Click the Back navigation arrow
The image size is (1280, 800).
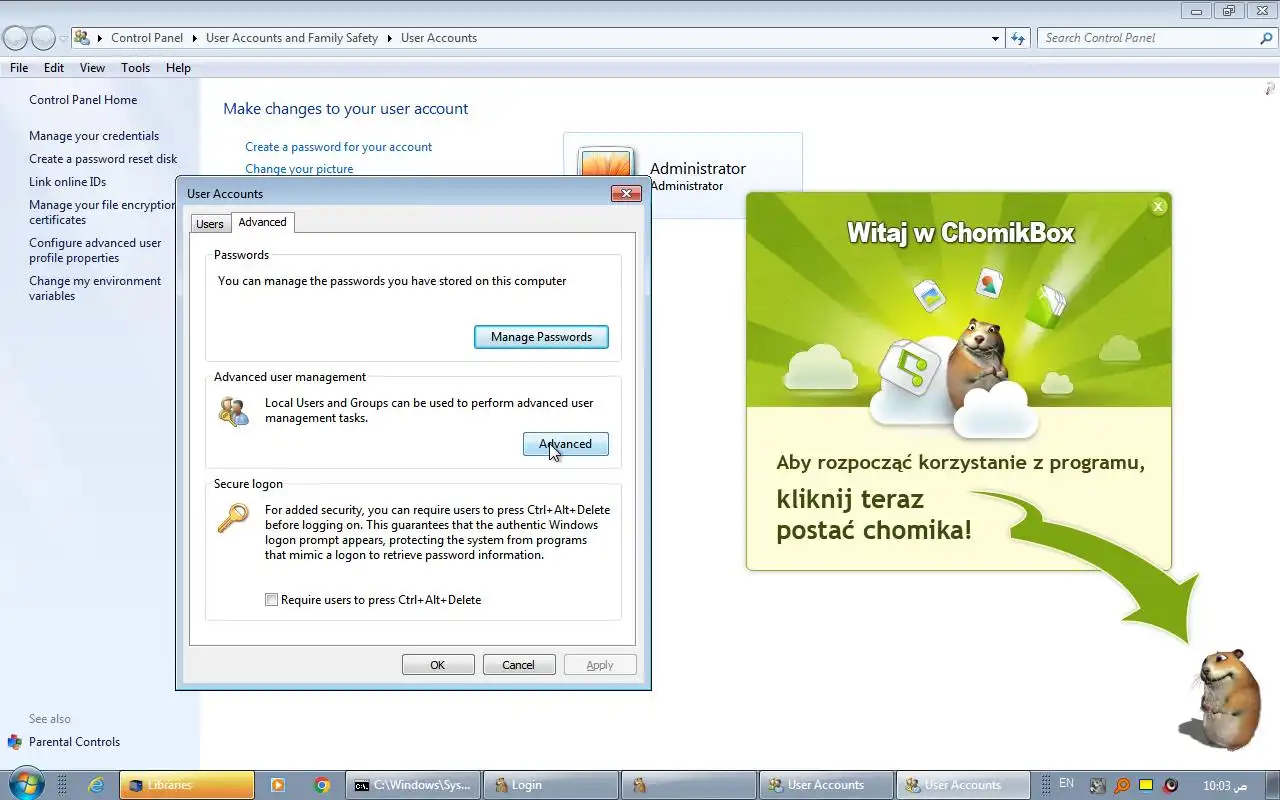[16, 38]
